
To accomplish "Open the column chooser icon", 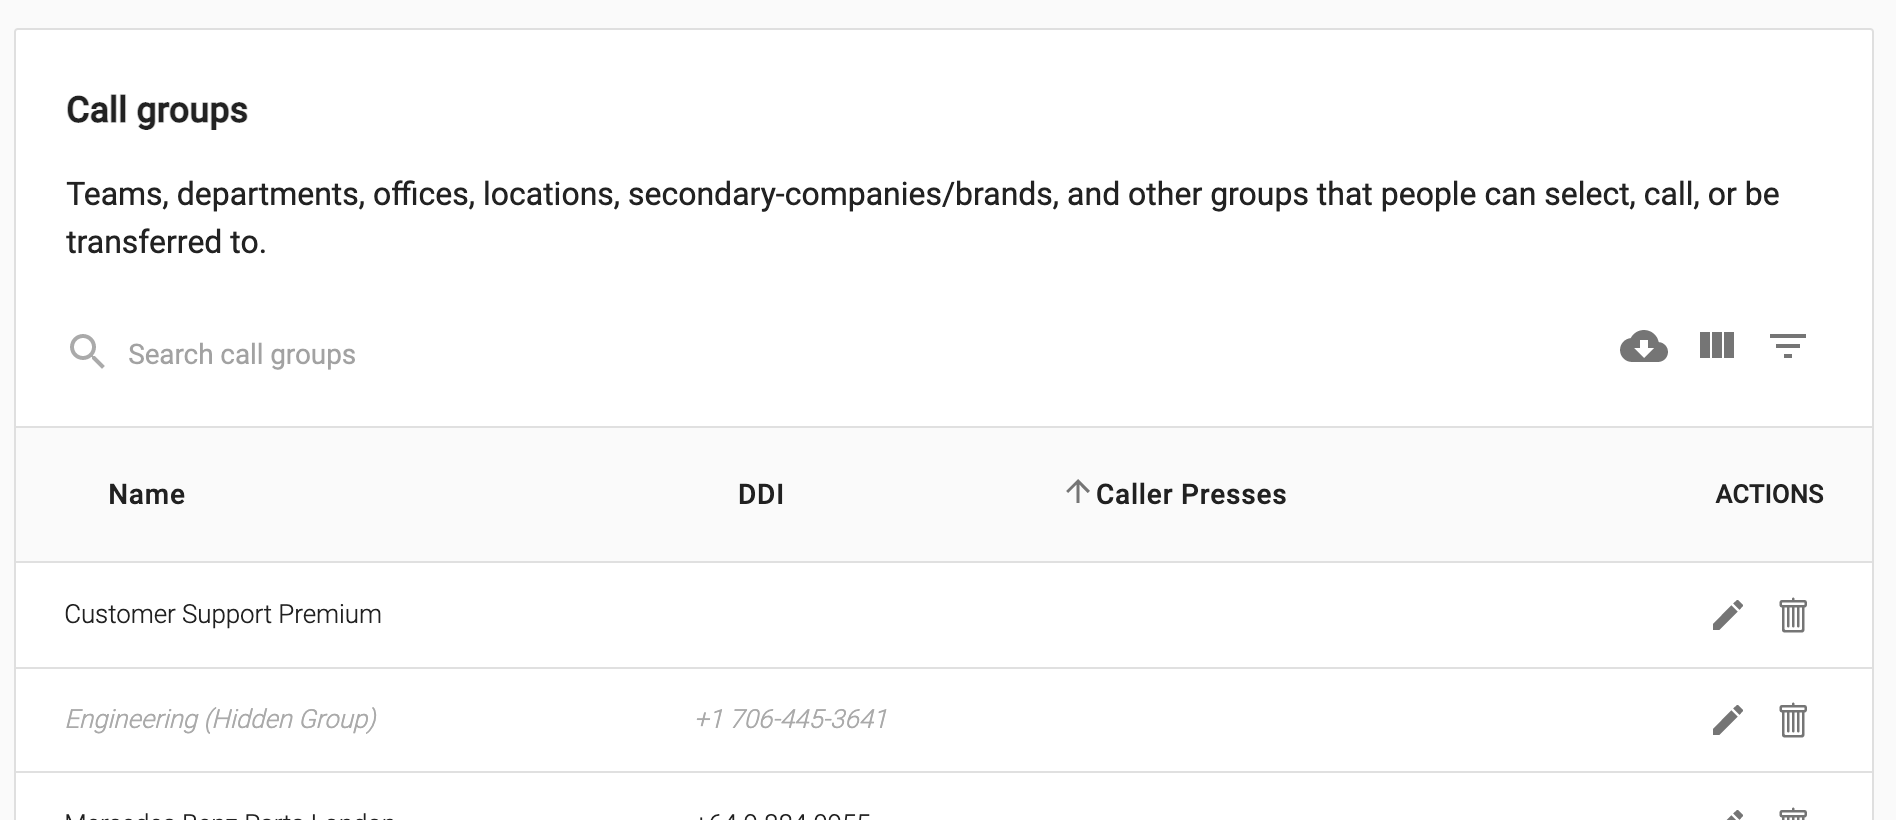I will click(1716, 346).
